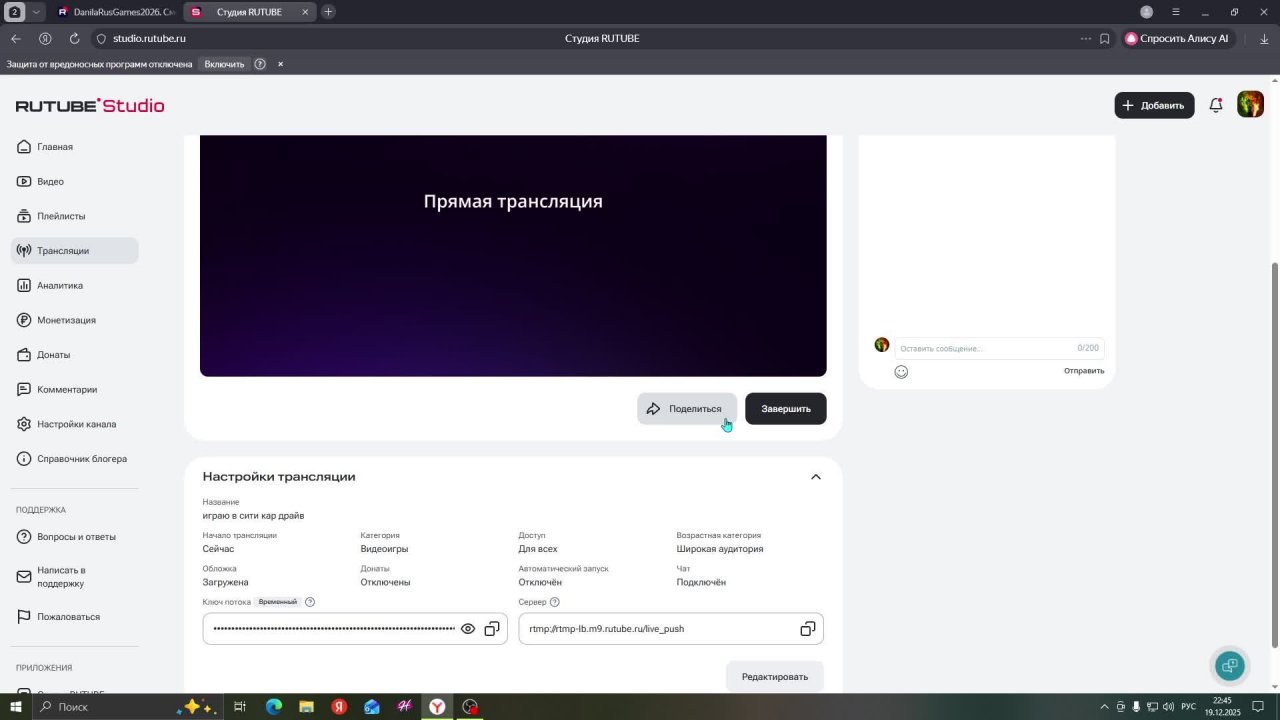Screen dimensions: 1280x720
Task: Switch the РУС keyboard language indicator
Action: point(1188,707)
